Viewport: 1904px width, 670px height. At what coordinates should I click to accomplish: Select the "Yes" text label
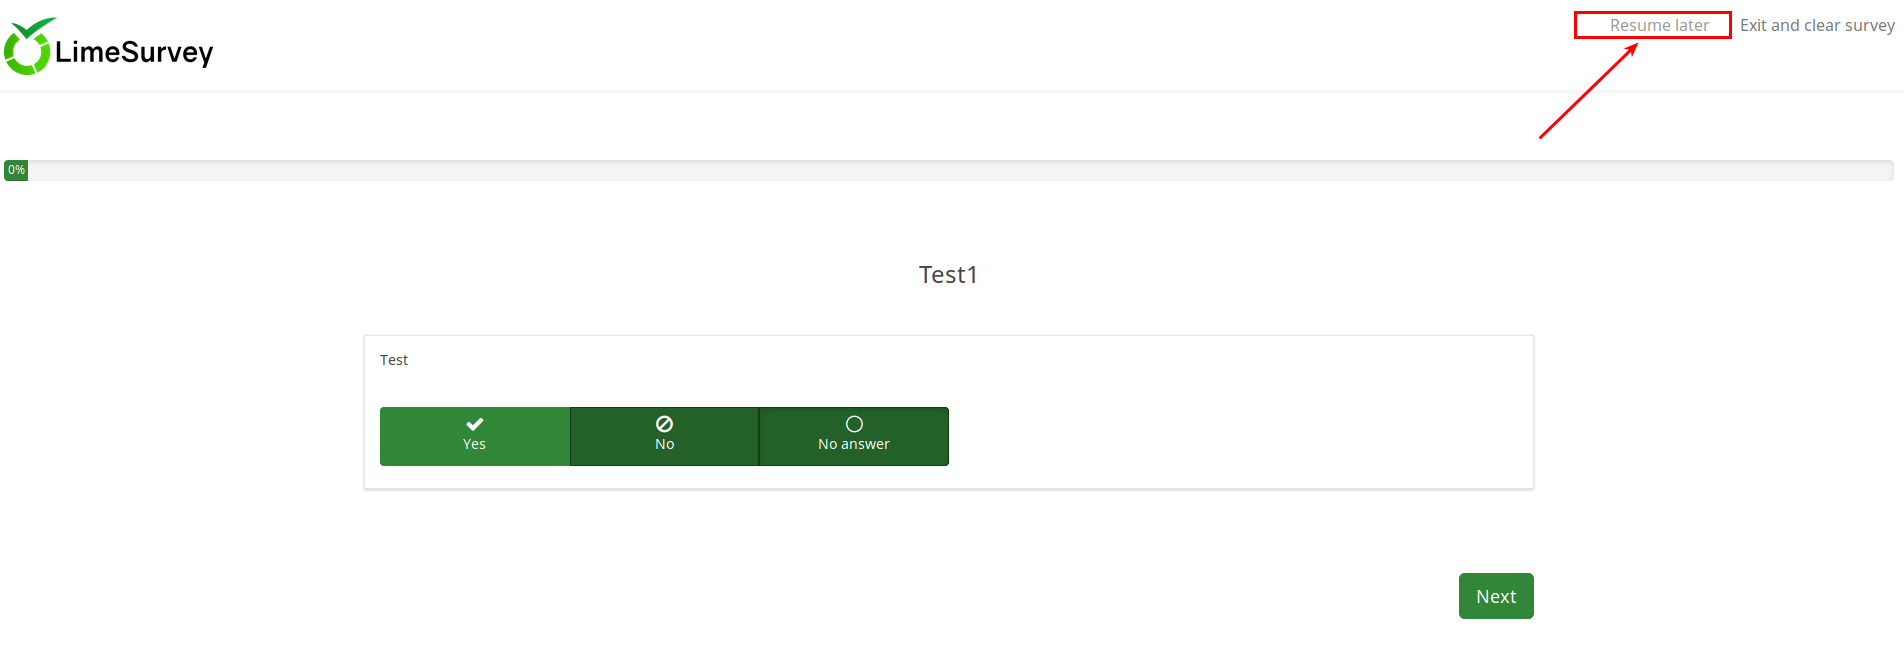click(474, 445)
